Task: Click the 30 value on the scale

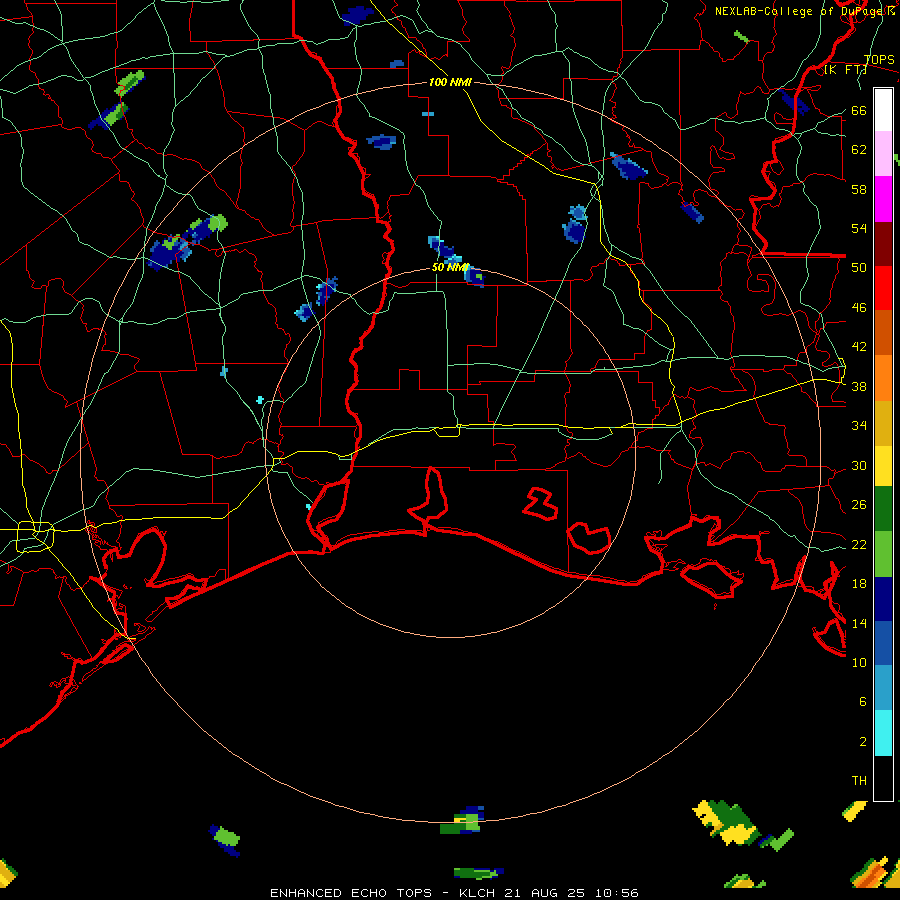Action: (859, 465)
